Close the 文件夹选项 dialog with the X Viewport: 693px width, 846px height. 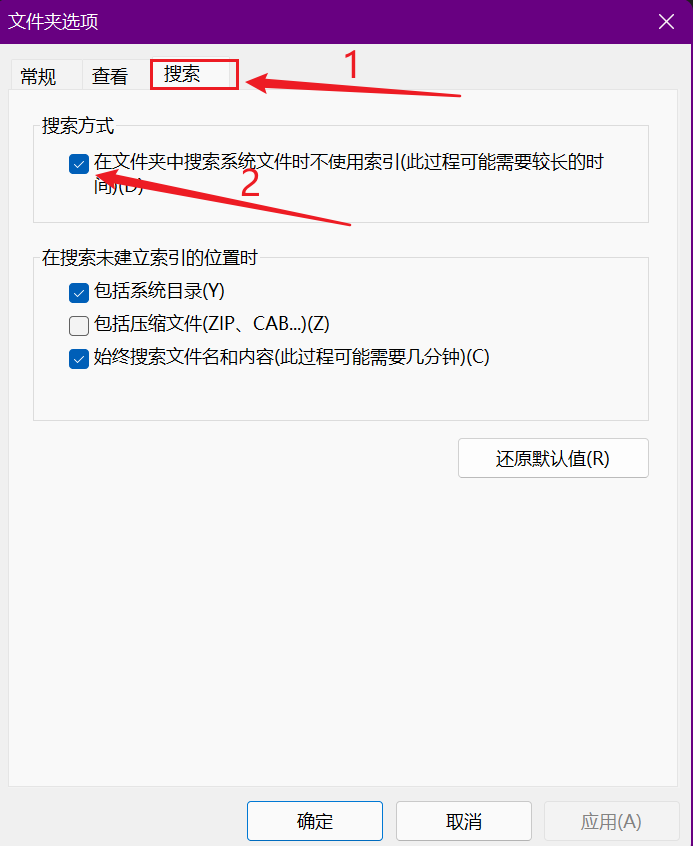666,22
